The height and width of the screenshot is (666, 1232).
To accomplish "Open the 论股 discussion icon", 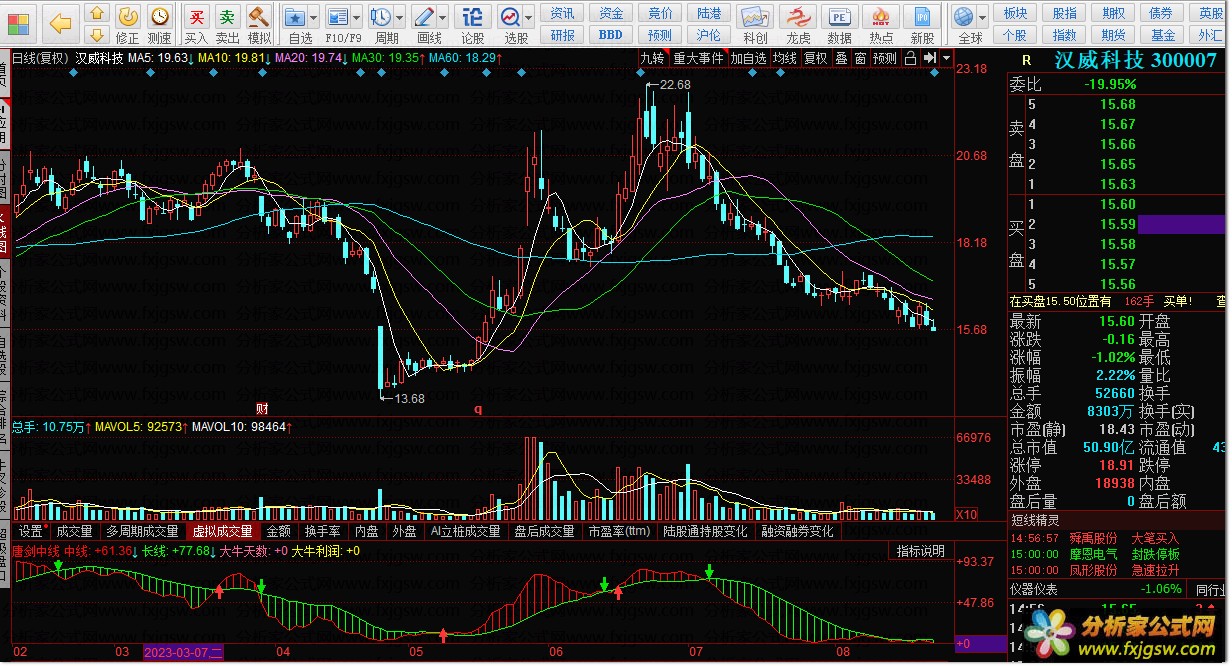I will coord(473,23).
